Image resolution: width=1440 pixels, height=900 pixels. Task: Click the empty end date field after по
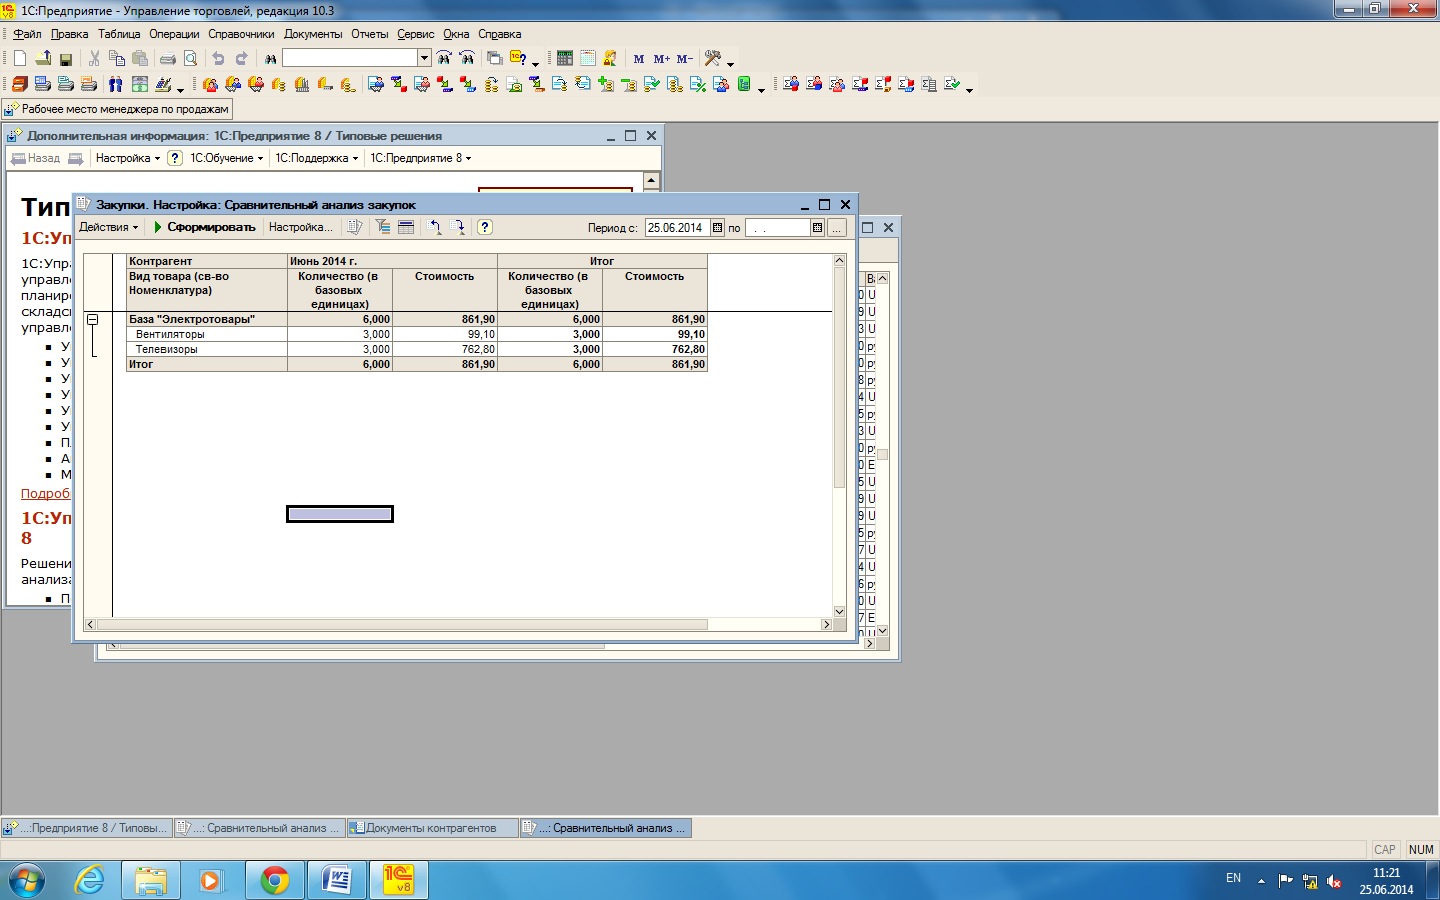pos(777,228)
